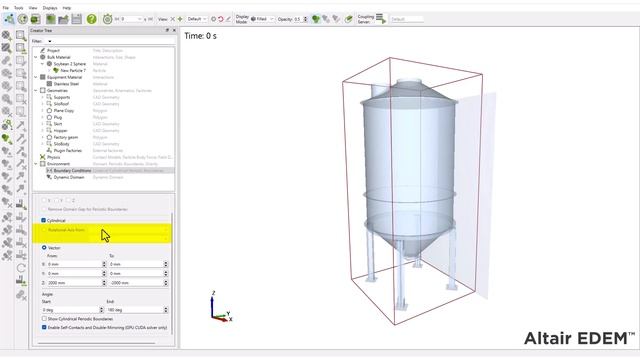
Task: Click the View X axis icon
Action: pos(172,19)
